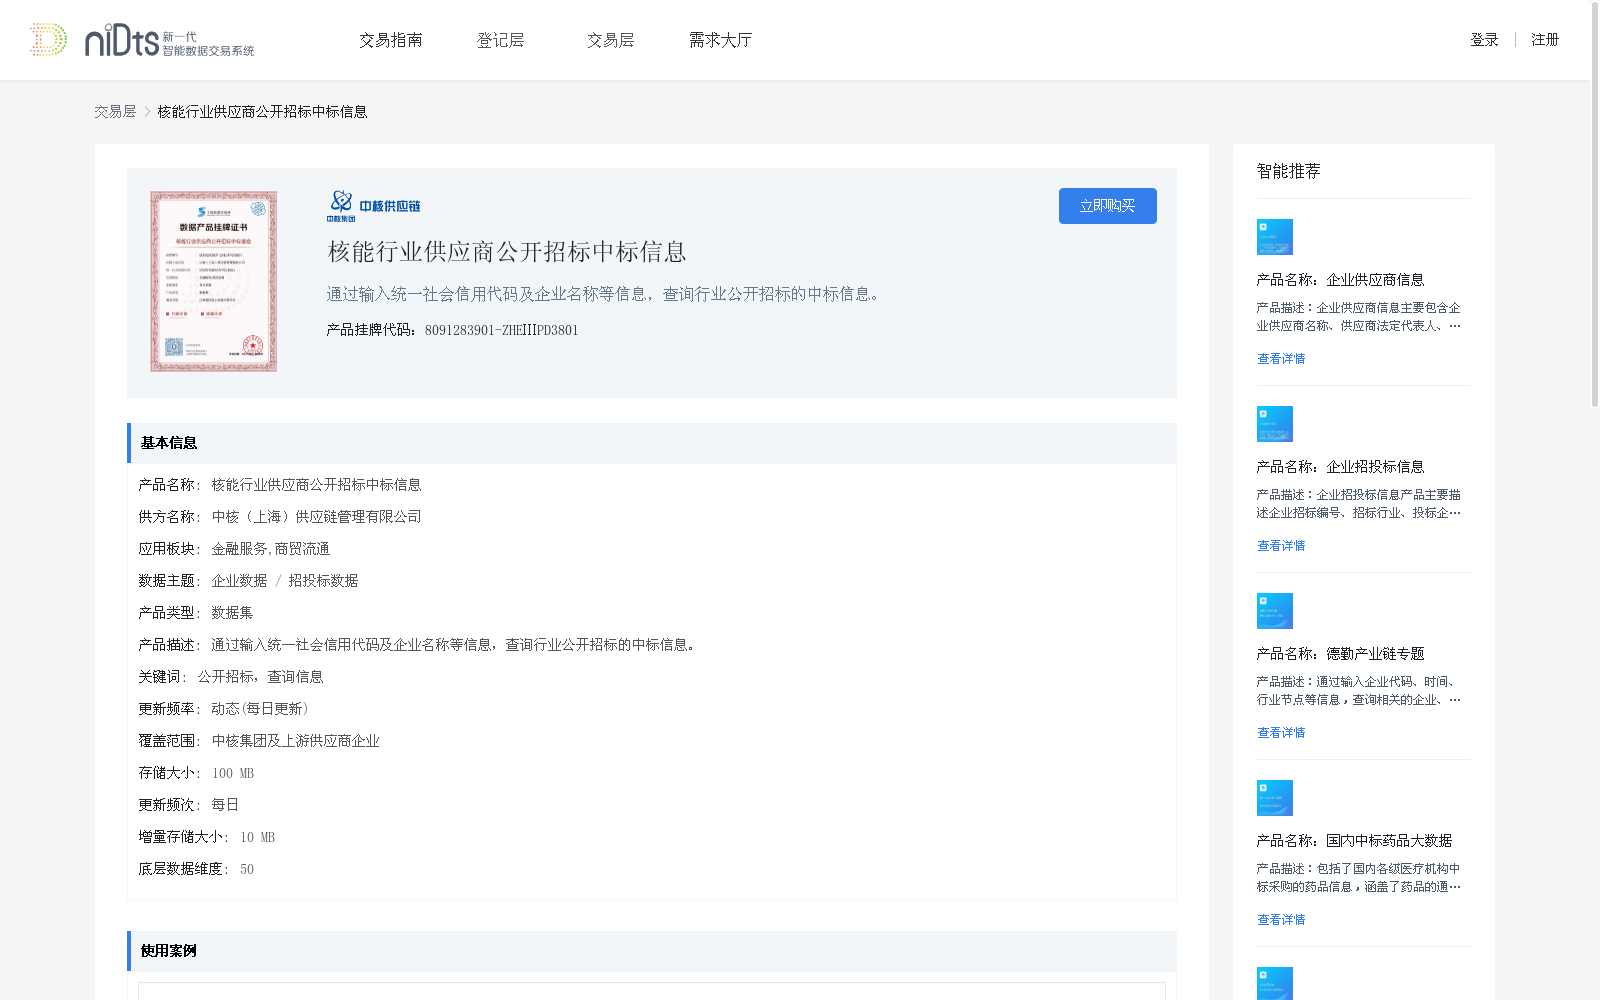This screenshot has width=1600, height=1000.
Task: Select product type value 数据集
Action: click(232, 613)
